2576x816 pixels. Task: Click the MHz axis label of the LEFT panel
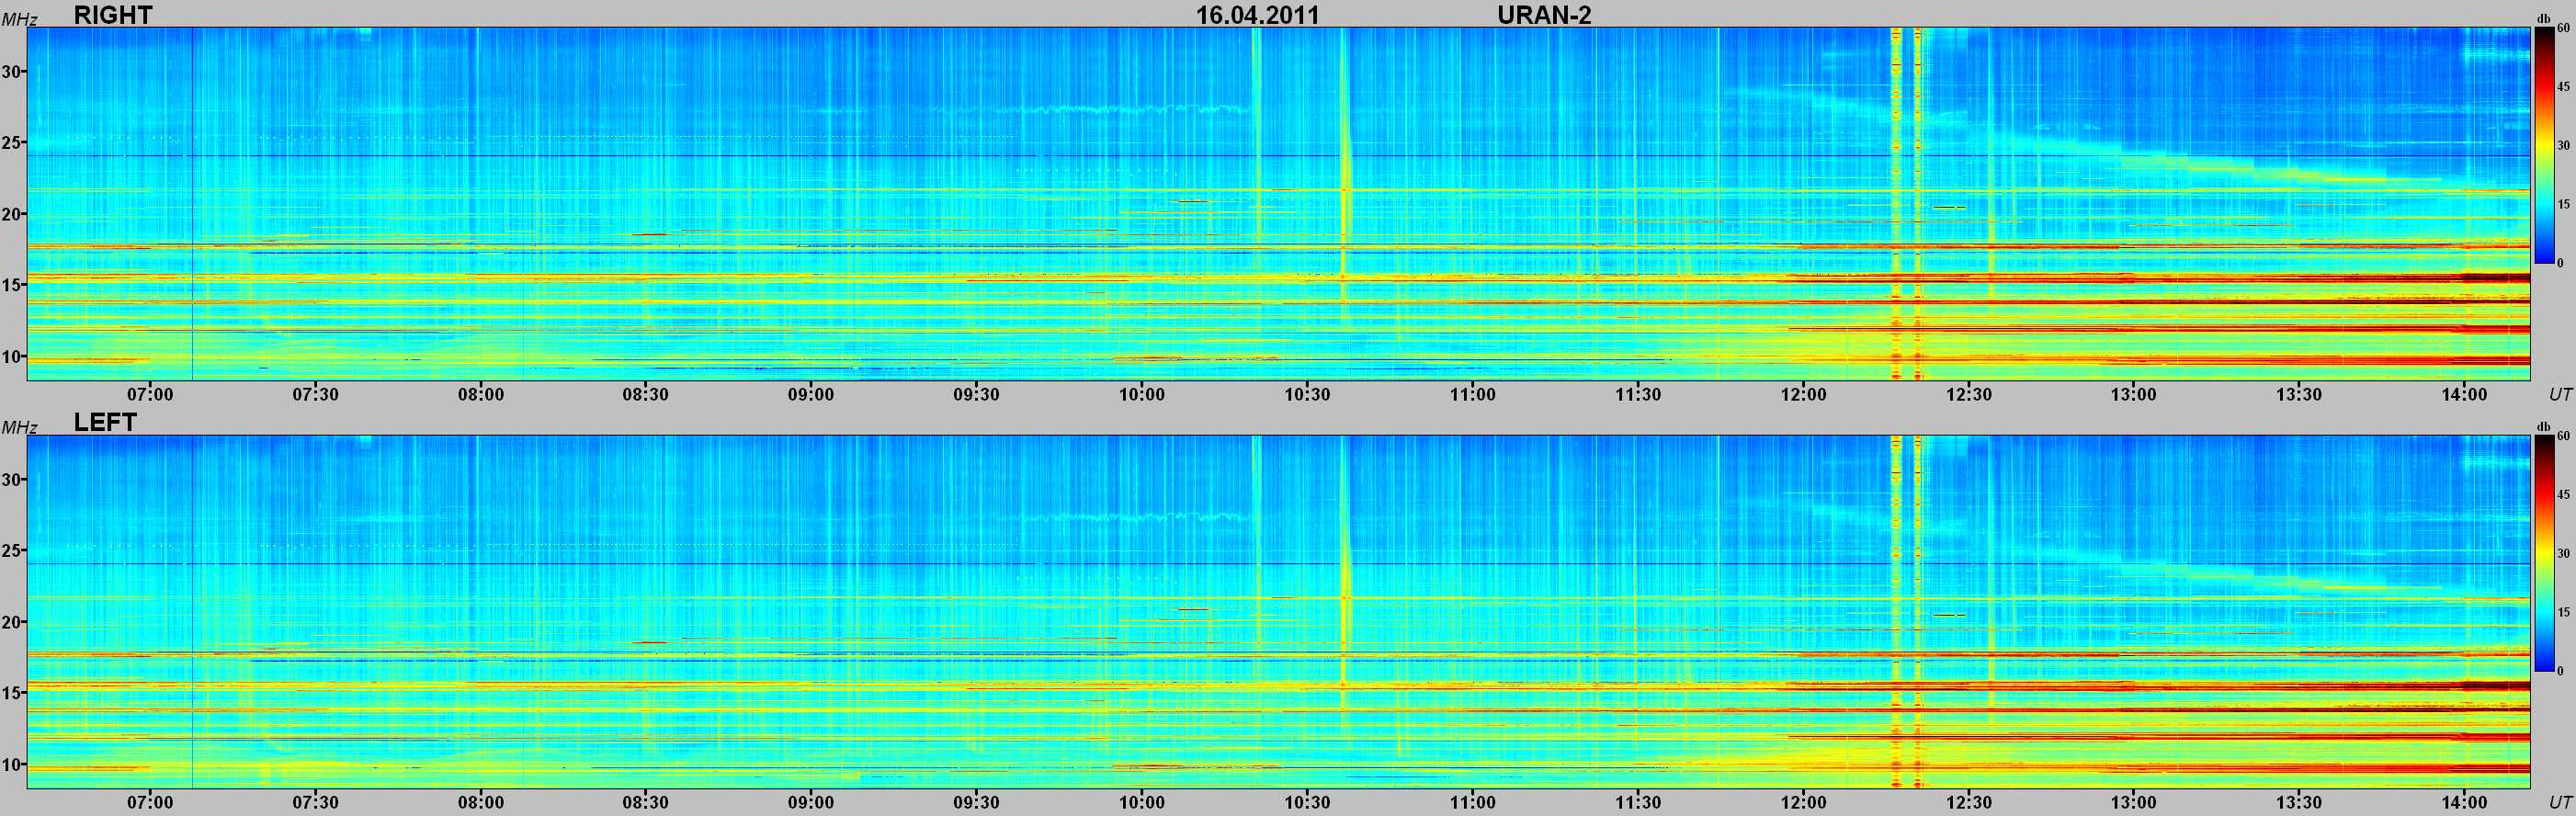19,428
